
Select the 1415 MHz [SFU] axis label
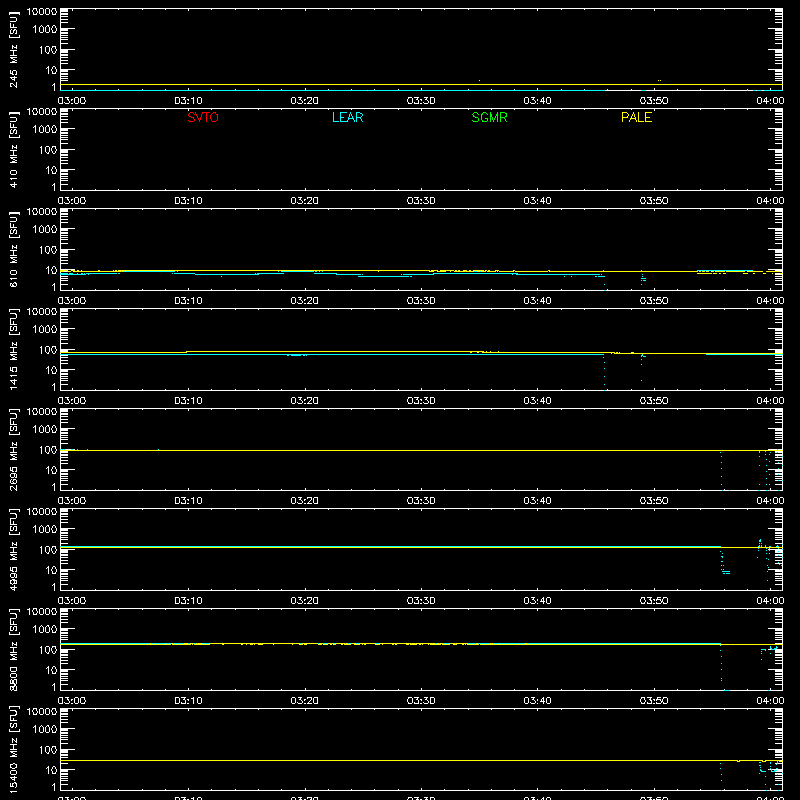pos(13,350)
